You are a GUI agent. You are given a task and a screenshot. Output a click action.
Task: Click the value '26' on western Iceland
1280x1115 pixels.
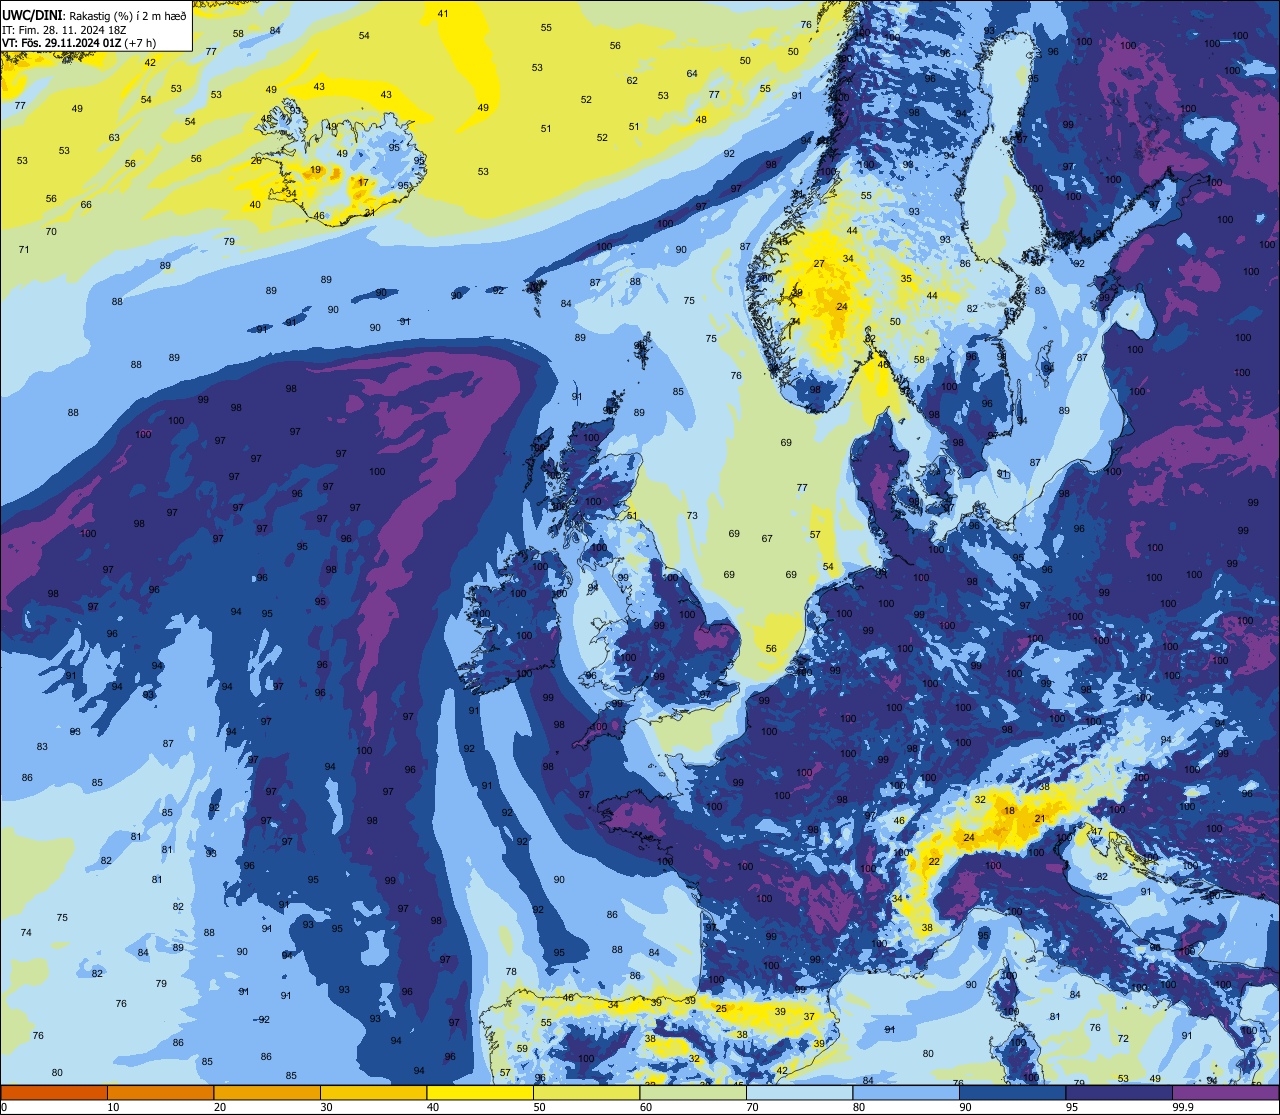pos(256,161)
